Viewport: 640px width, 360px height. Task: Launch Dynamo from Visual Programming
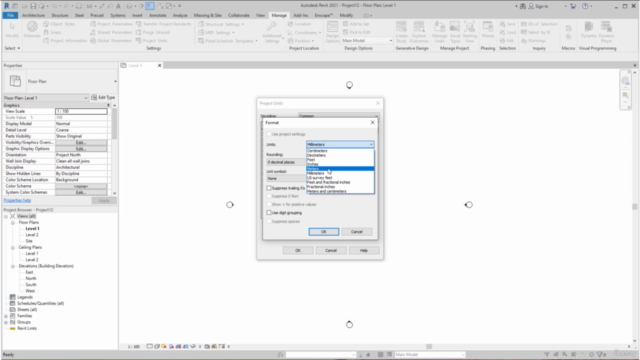click(588, 30)
